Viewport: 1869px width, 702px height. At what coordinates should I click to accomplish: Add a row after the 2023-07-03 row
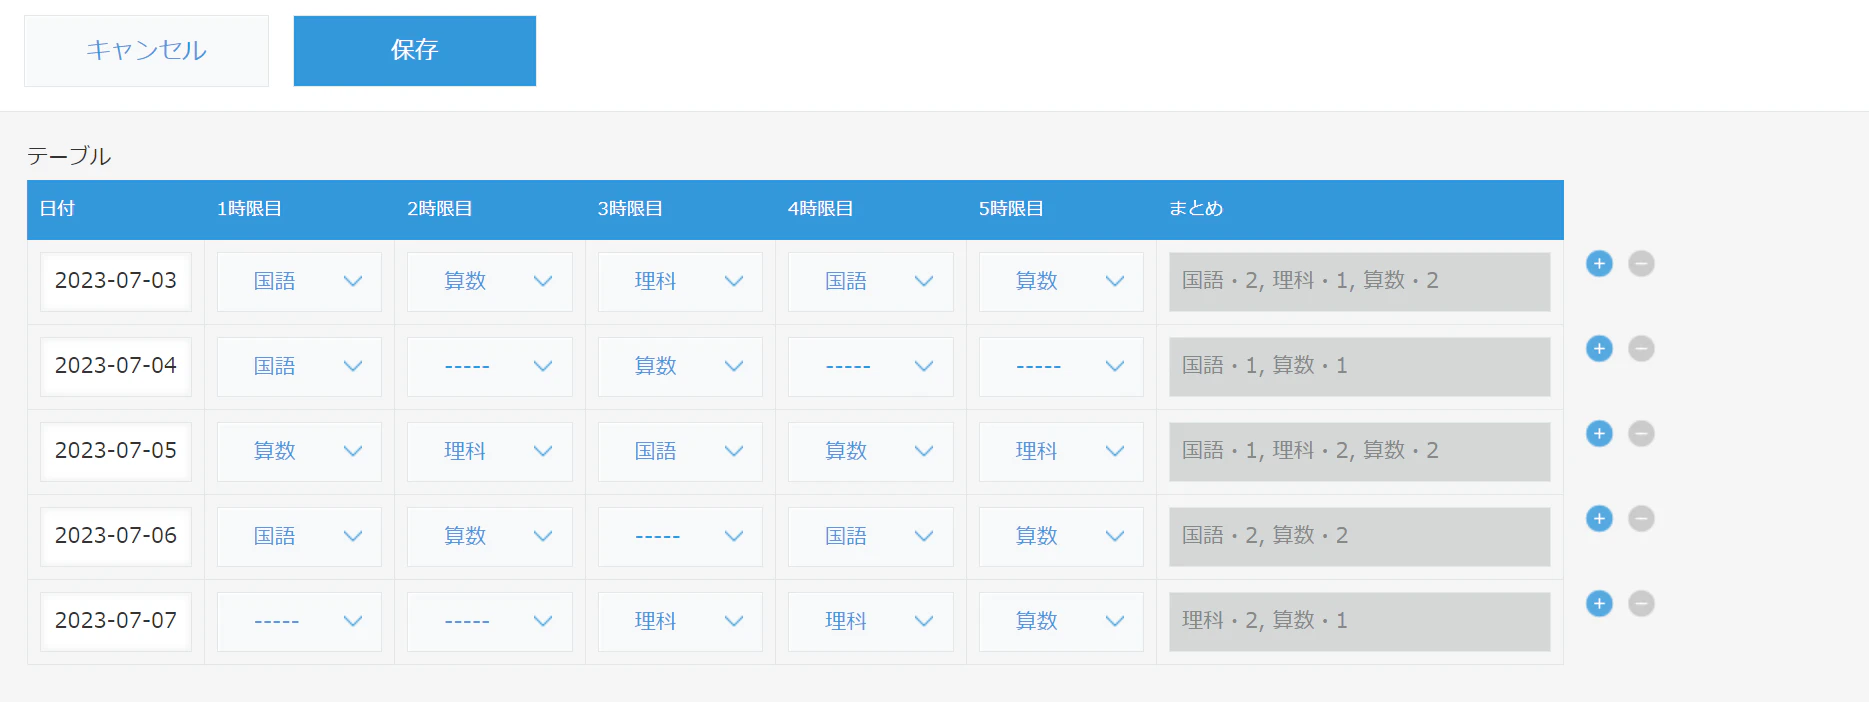pos(1599,264)
